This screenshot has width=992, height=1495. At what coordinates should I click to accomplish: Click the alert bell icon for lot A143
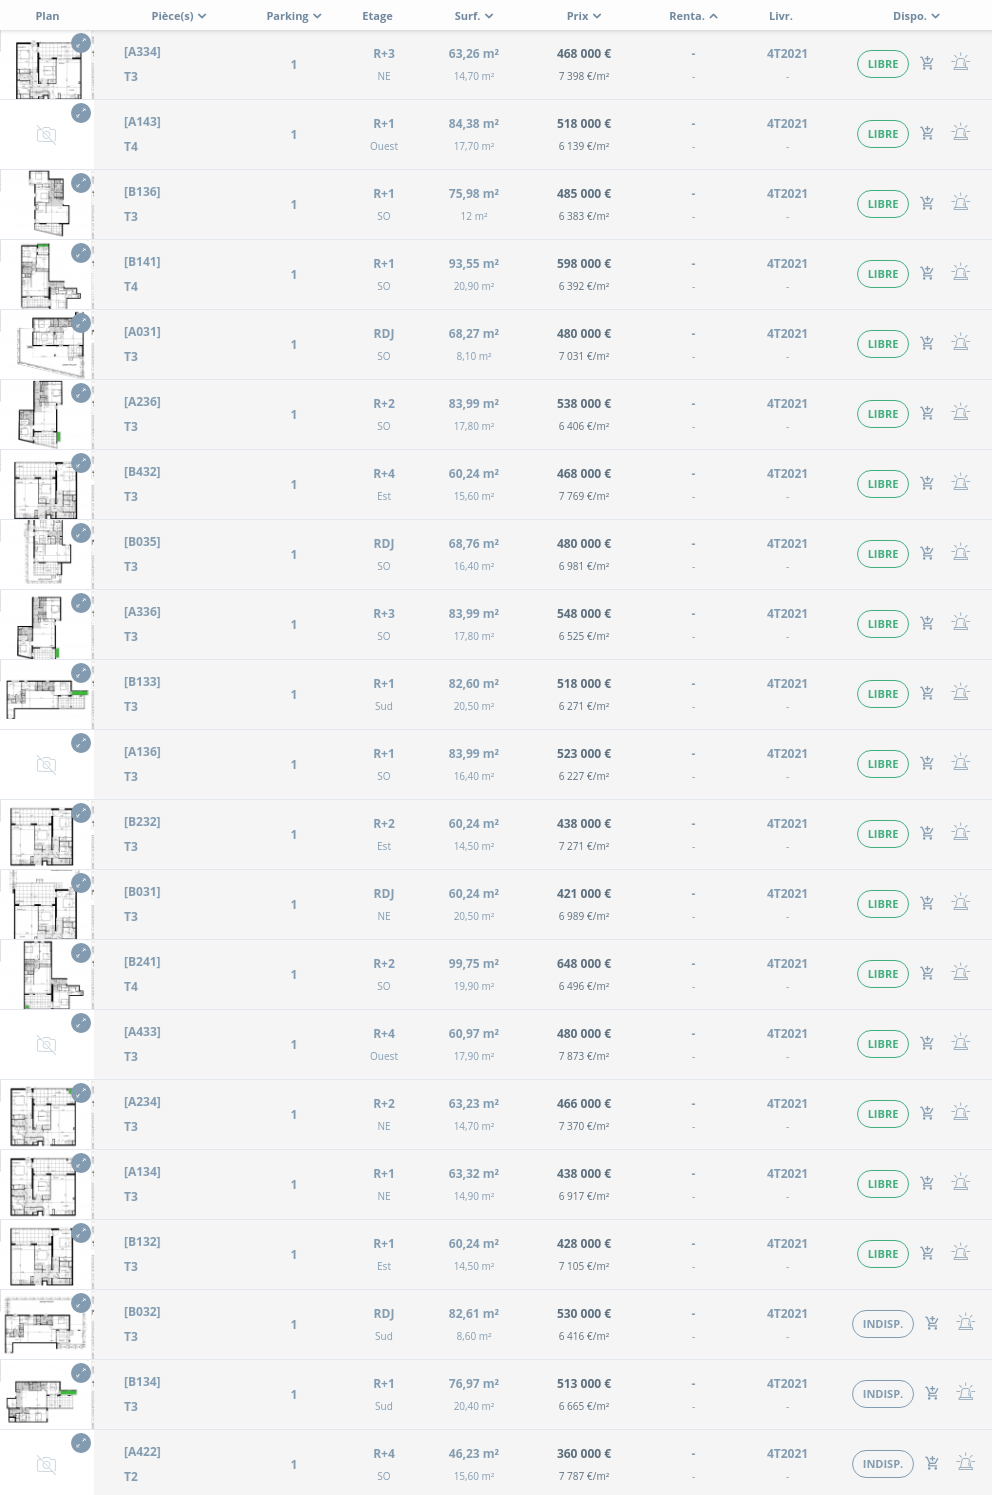coord(960,133)
